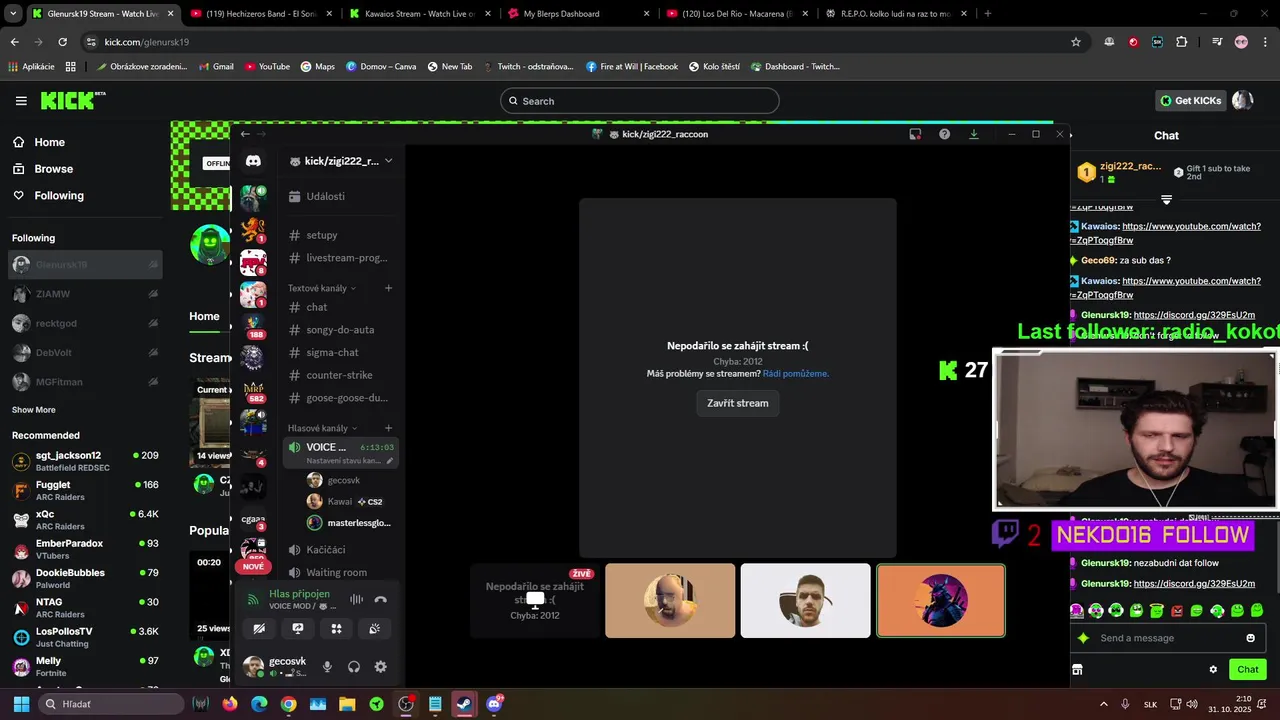Open Steam from taskbar
1280x720 pixels.
pyautogui.click(x=464, y=704)
